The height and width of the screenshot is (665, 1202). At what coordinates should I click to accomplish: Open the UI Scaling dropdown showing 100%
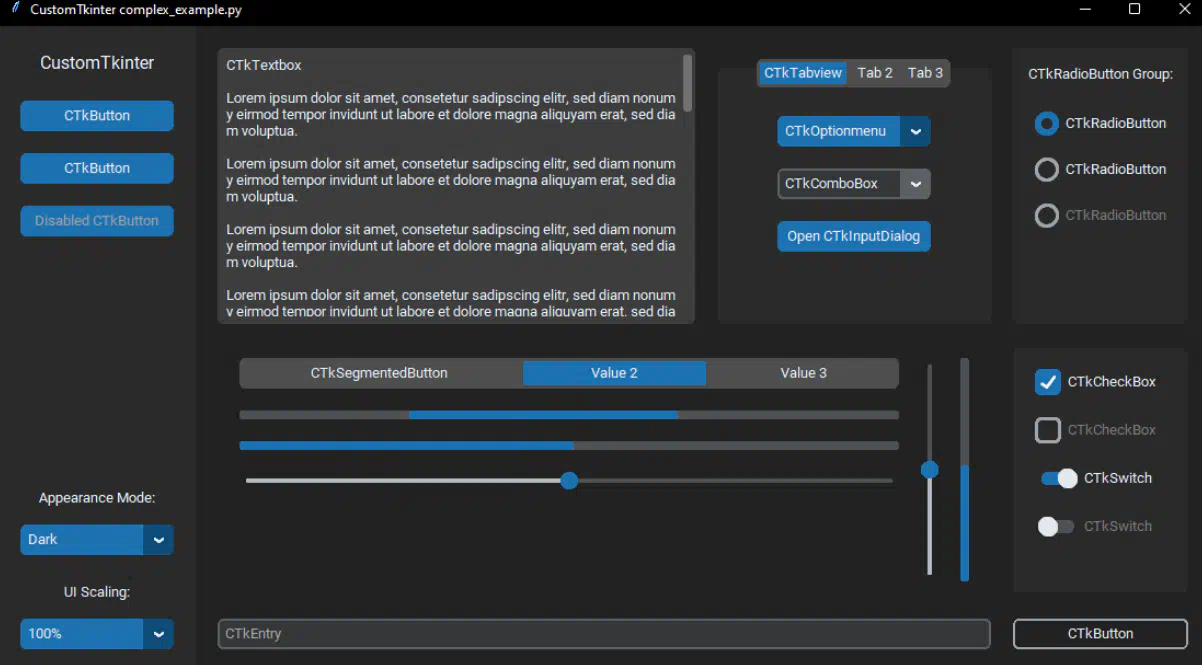97,634
